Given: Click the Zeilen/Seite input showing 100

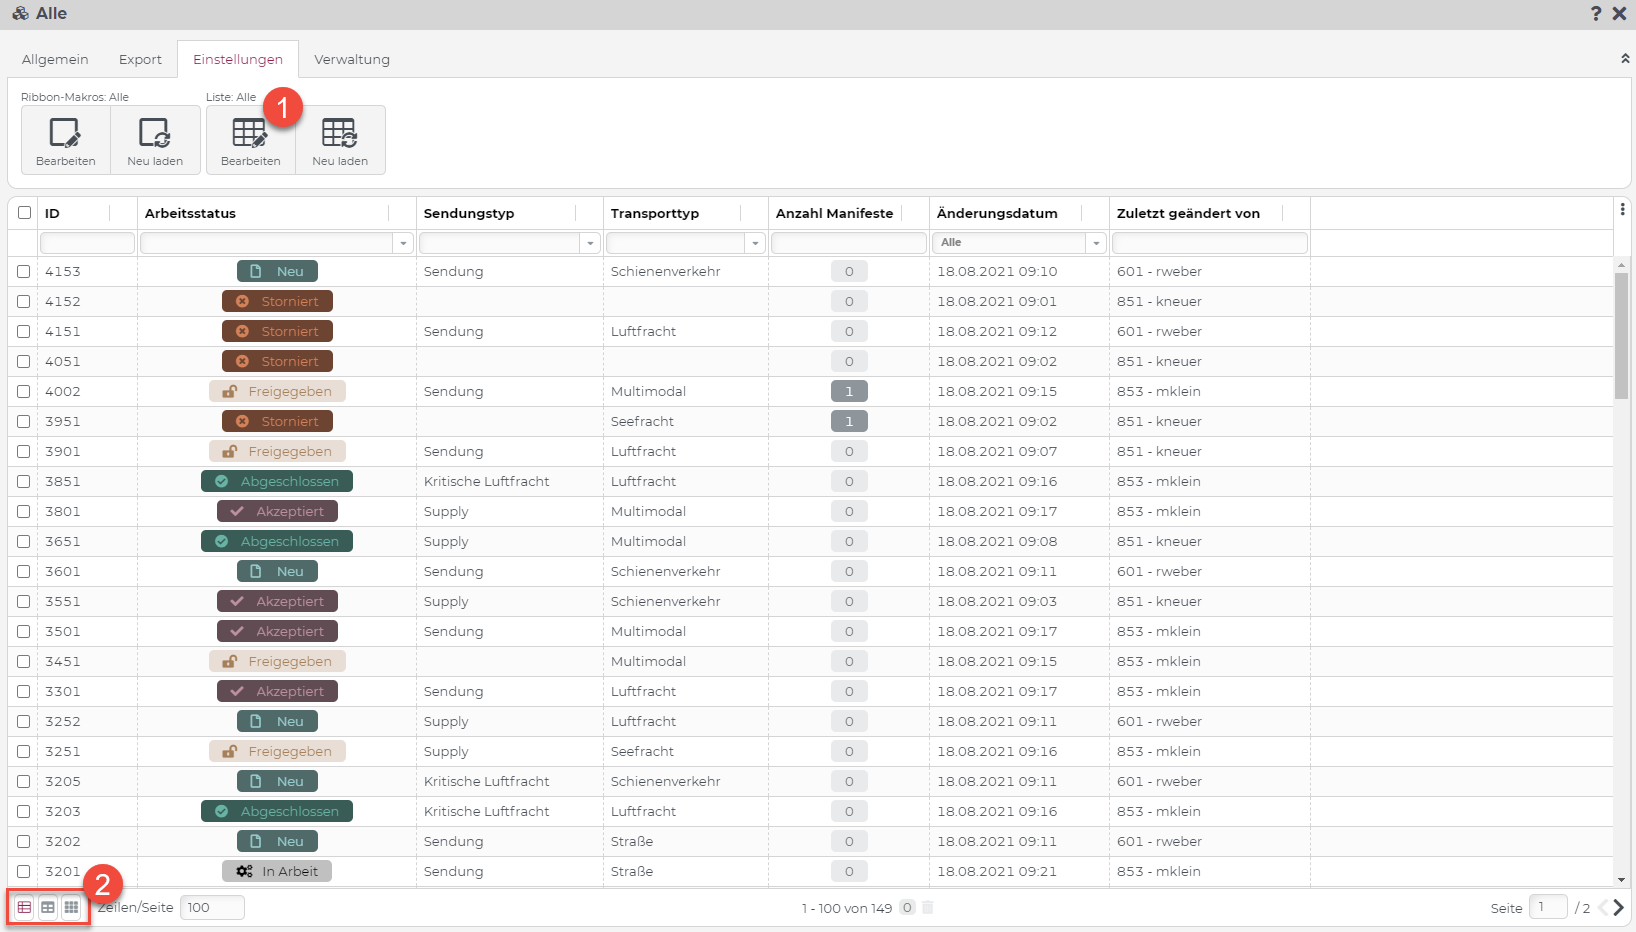Looking at the screenshot, I should [x=212, y=907].
